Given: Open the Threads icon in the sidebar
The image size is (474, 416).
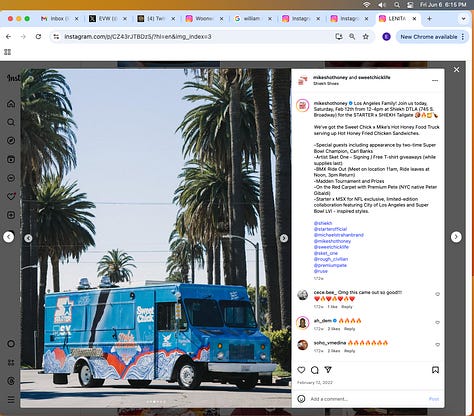Looking at the screenshot, I should pyautogui.click(x=11, y=381).
